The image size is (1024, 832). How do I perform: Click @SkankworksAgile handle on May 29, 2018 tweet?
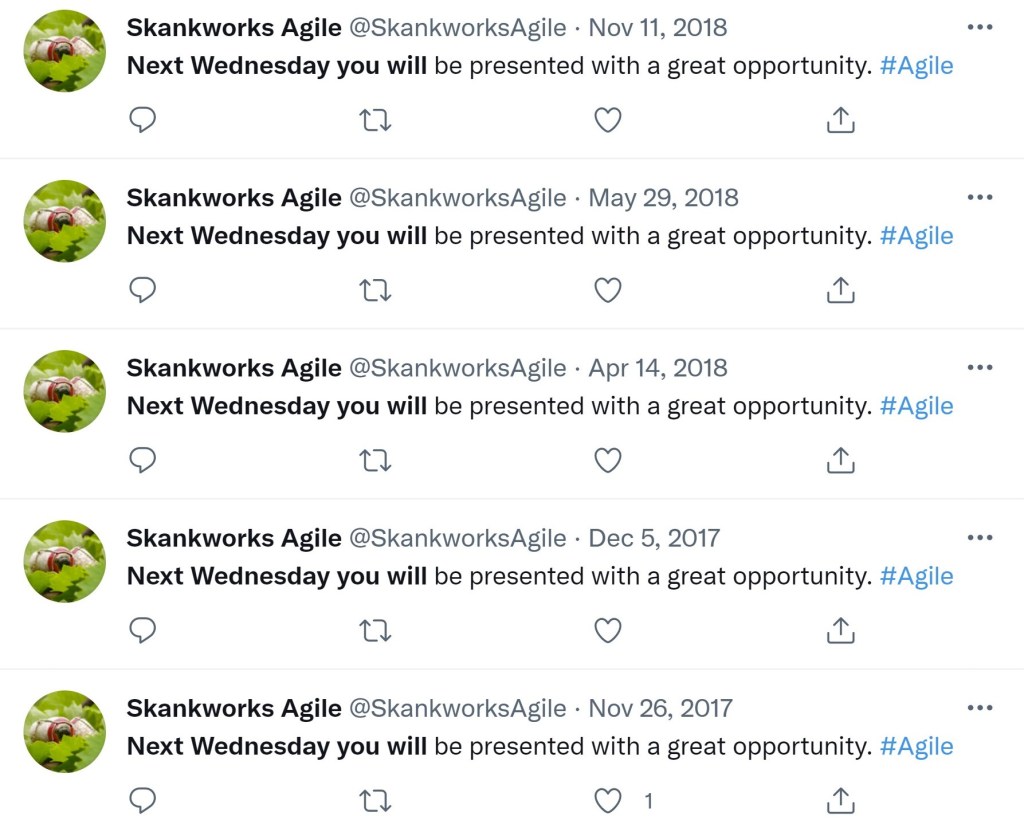(457, 198)
